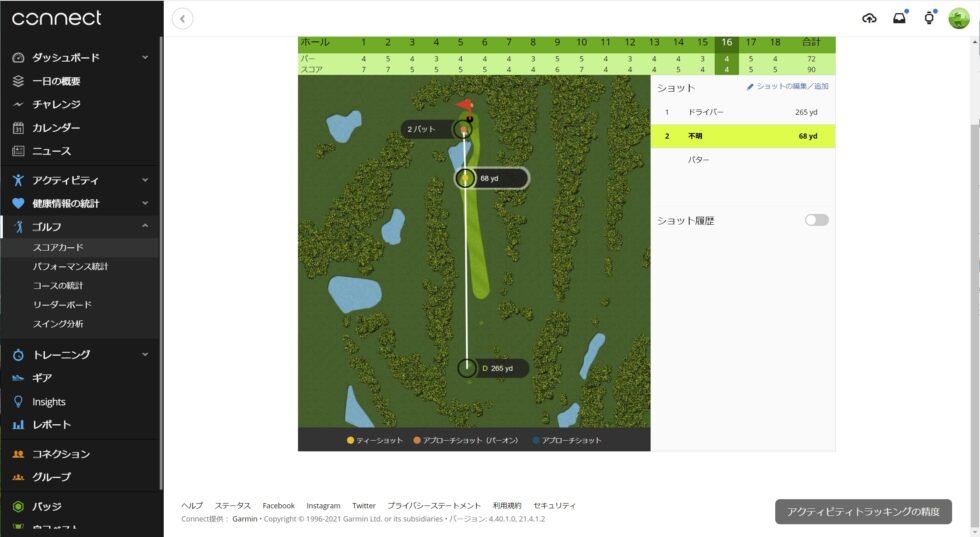Select hole 17 in the scorecard header
Image resolution: width=980 pixels, height=537 pixels.
point(751,42)
